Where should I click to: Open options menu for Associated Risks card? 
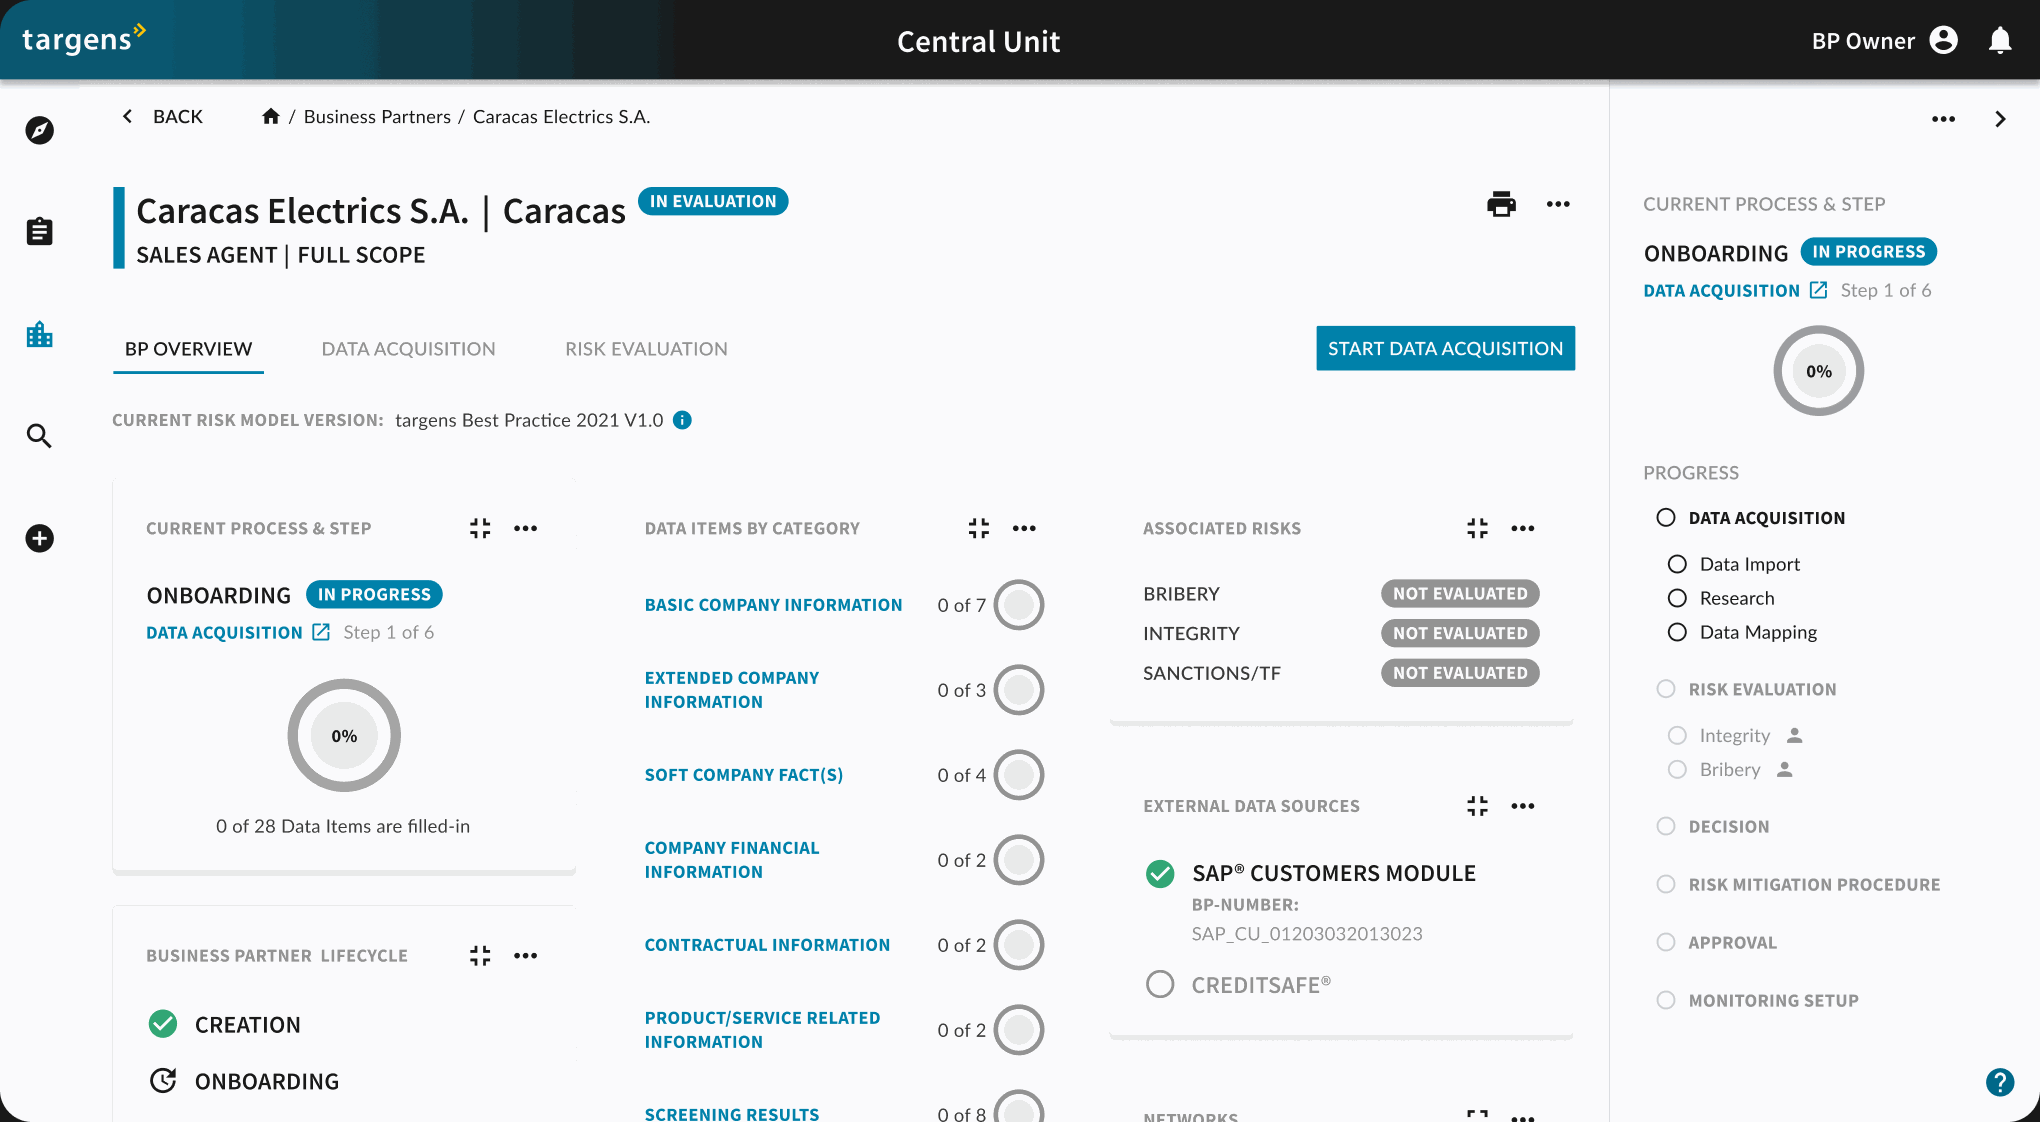tap(1523, 528)
